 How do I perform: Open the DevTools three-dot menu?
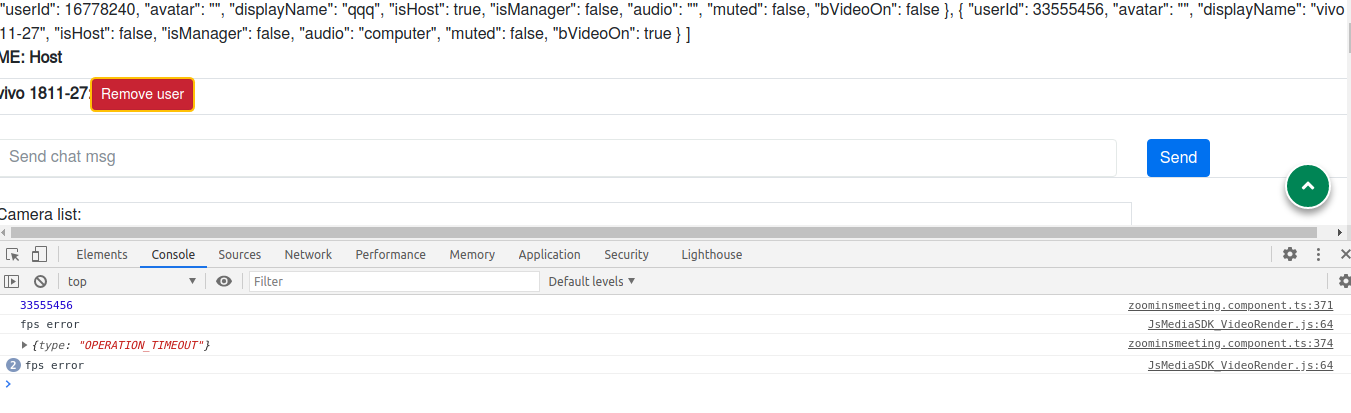coord(1318,255)
